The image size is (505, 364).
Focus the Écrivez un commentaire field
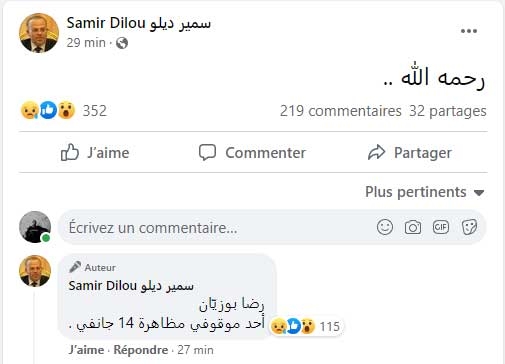[218, 228]
